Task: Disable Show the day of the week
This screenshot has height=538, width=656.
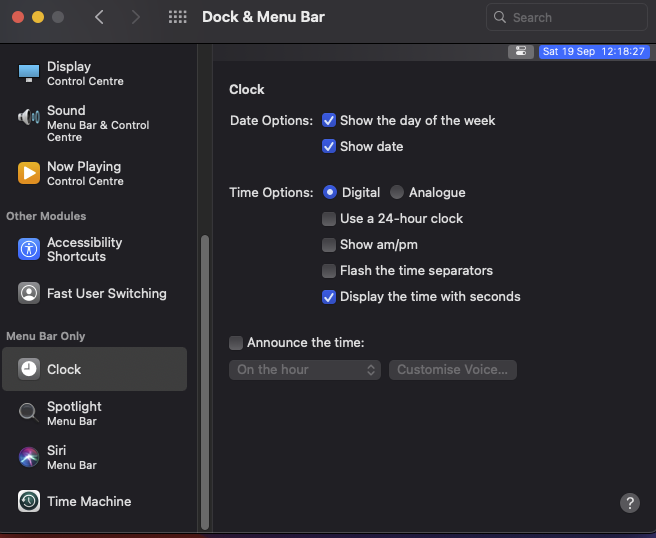Action: 329,120
